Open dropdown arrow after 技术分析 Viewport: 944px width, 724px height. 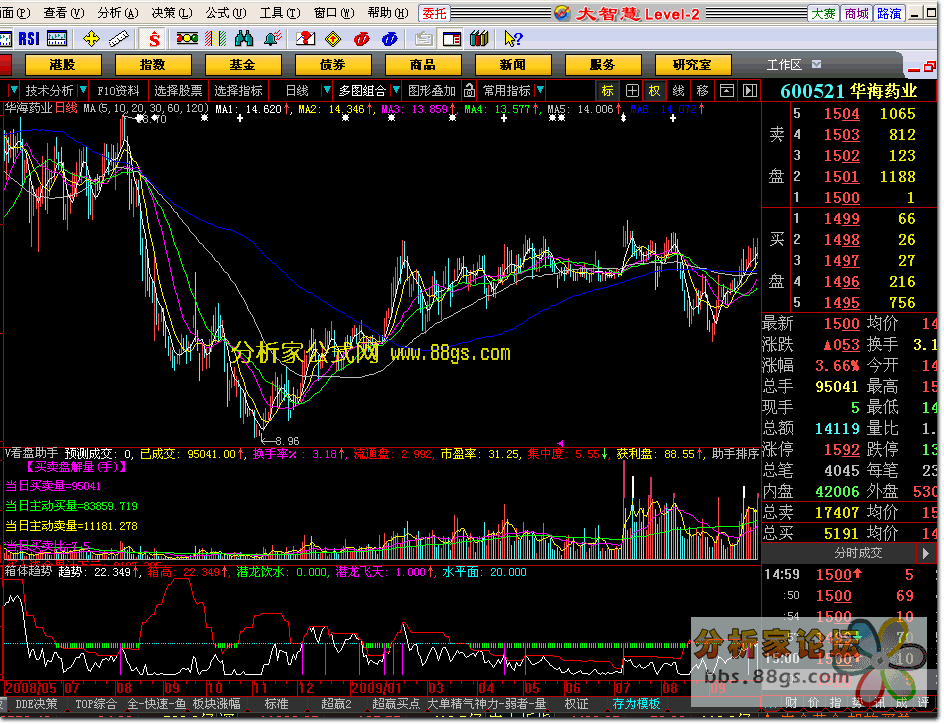point(82,90)
